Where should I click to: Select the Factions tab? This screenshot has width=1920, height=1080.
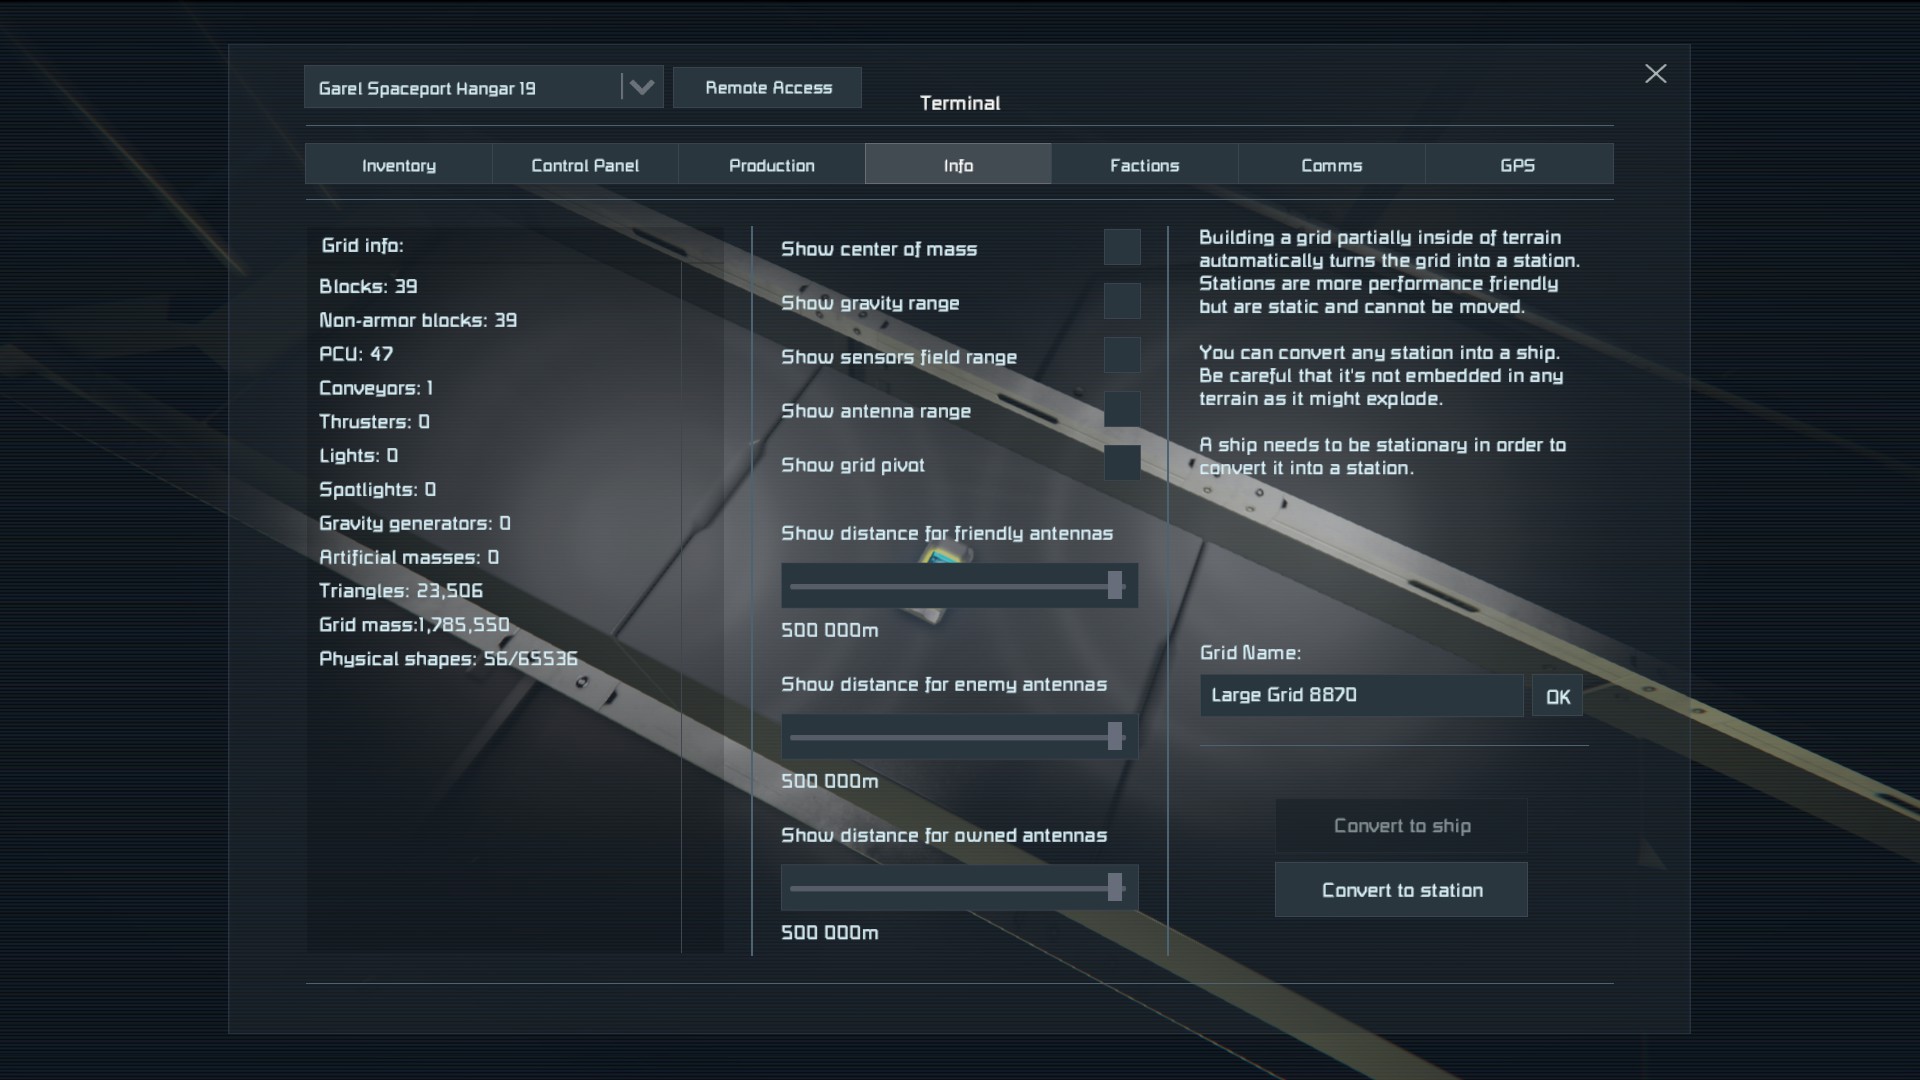pyautogui.click(x=1144, y=165)
